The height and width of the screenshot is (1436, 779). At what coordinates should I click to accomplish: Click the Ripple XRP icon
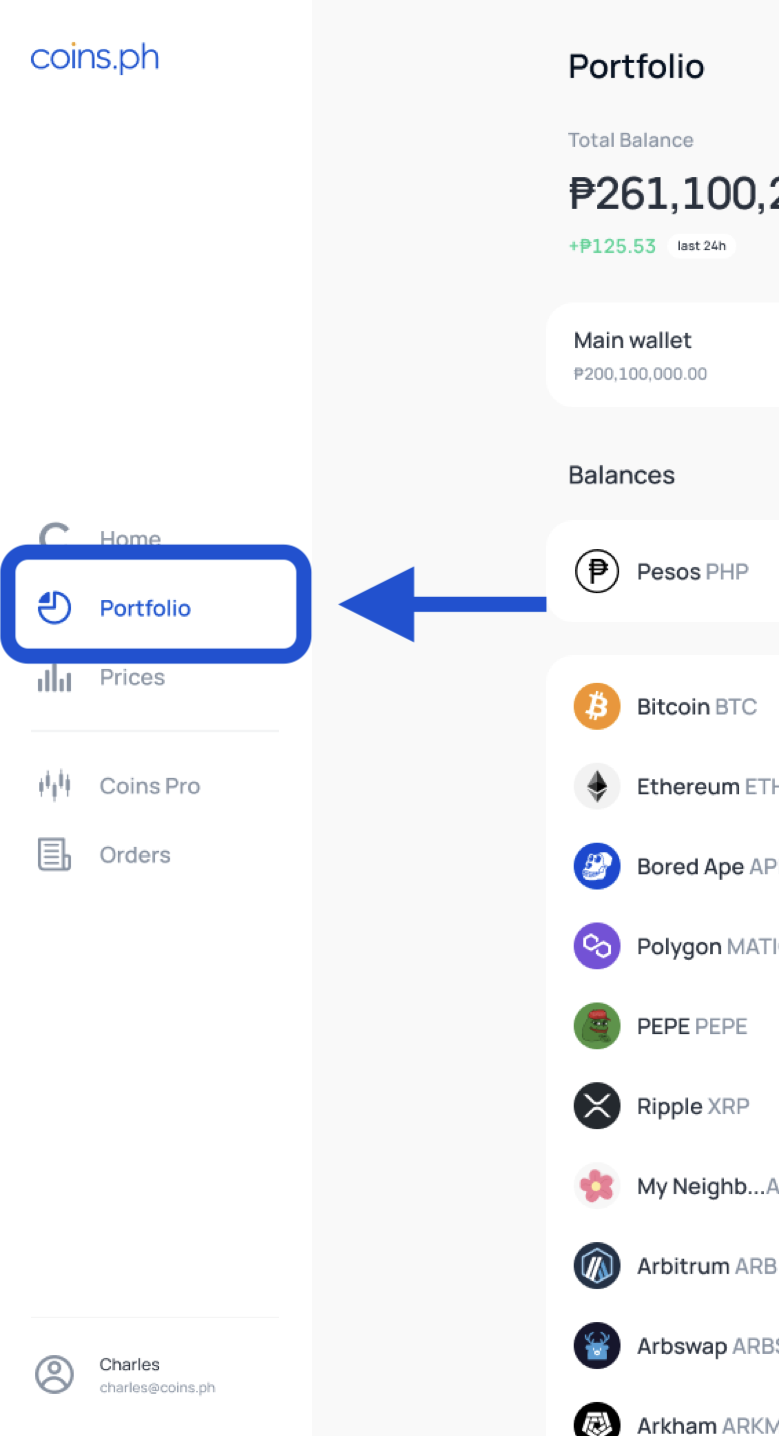[597, 1106]
